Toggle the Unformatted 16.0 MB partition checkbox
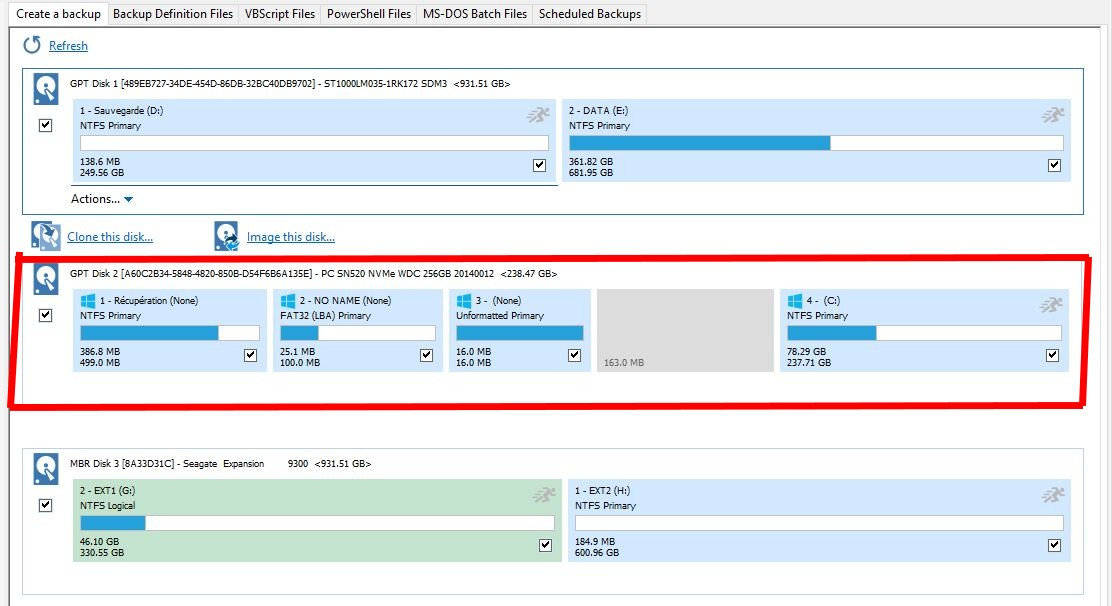Image resolution: width=1112 pixels, height=606 pixels. click(574, 355)
